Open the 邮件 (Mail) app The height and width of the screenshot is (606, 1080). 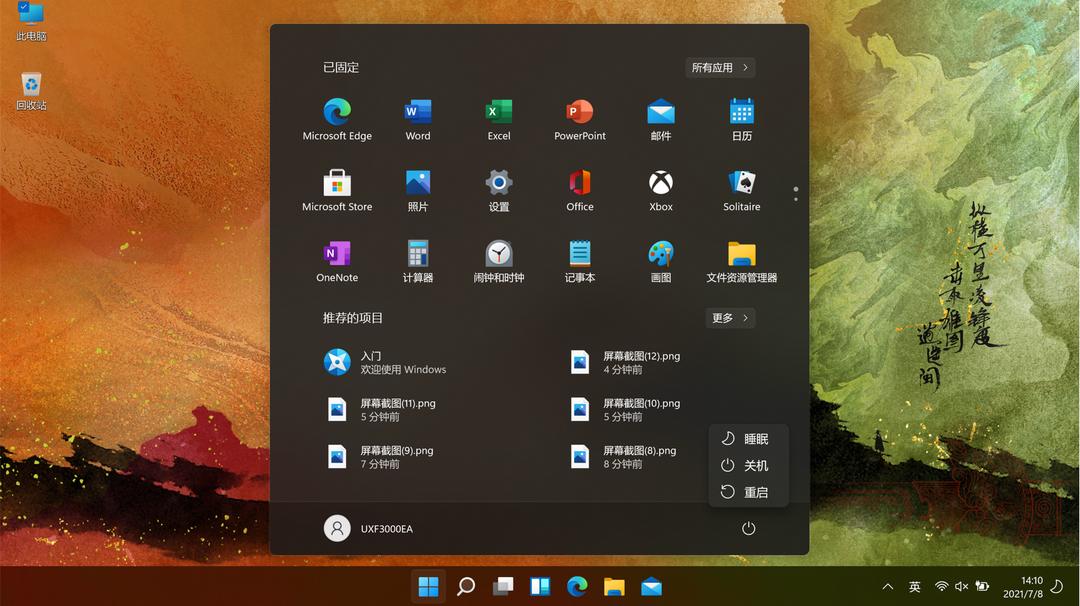(660, 117)
